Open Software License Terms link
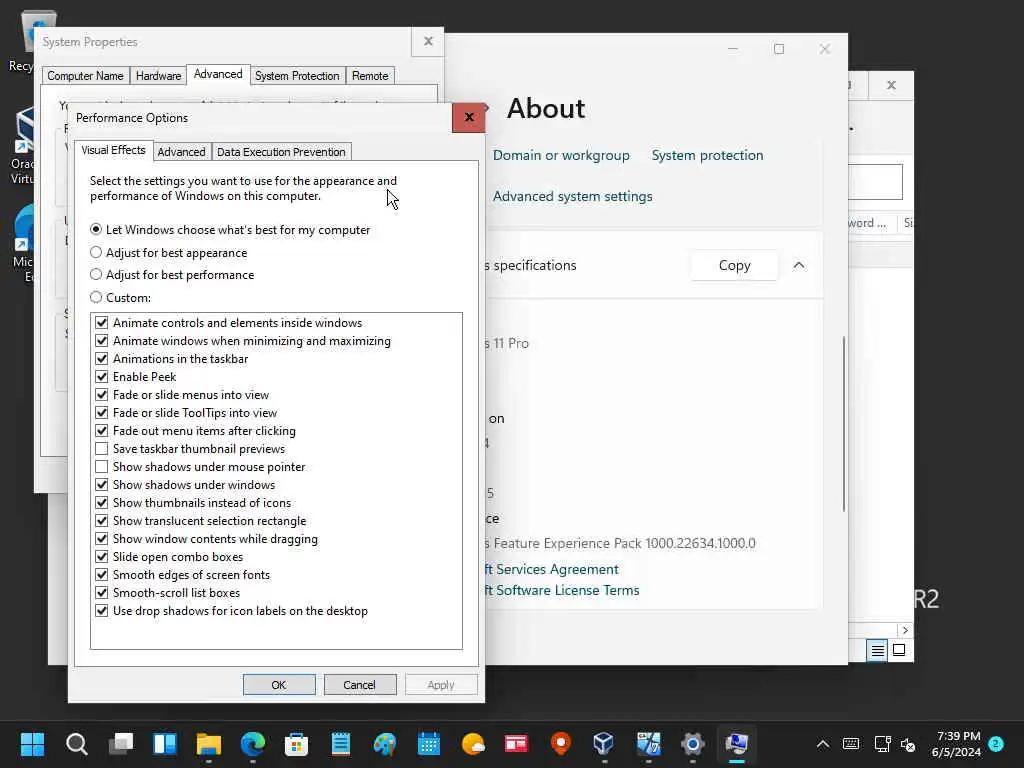This screenshot has height=768, width=1024. 562,590
